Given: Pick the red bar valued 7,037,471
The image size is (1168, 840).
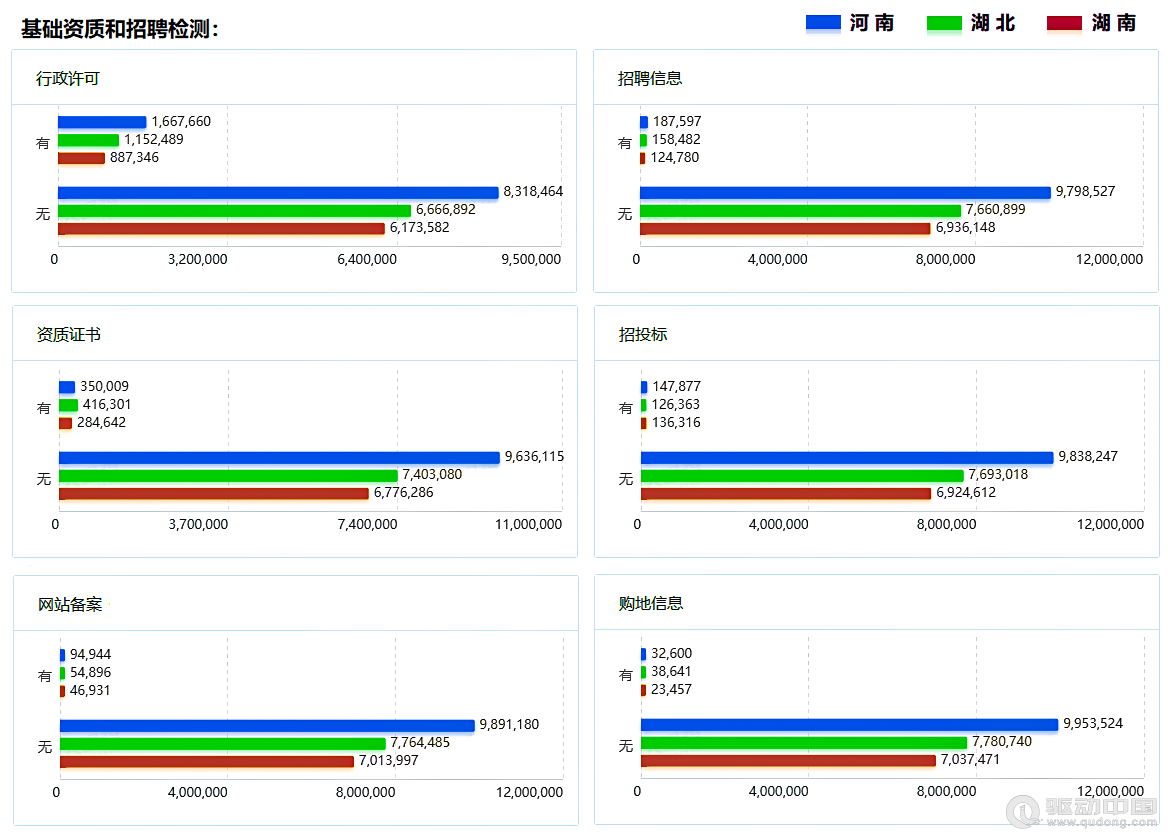Looking at the screenshot, I should click(788, 760).
